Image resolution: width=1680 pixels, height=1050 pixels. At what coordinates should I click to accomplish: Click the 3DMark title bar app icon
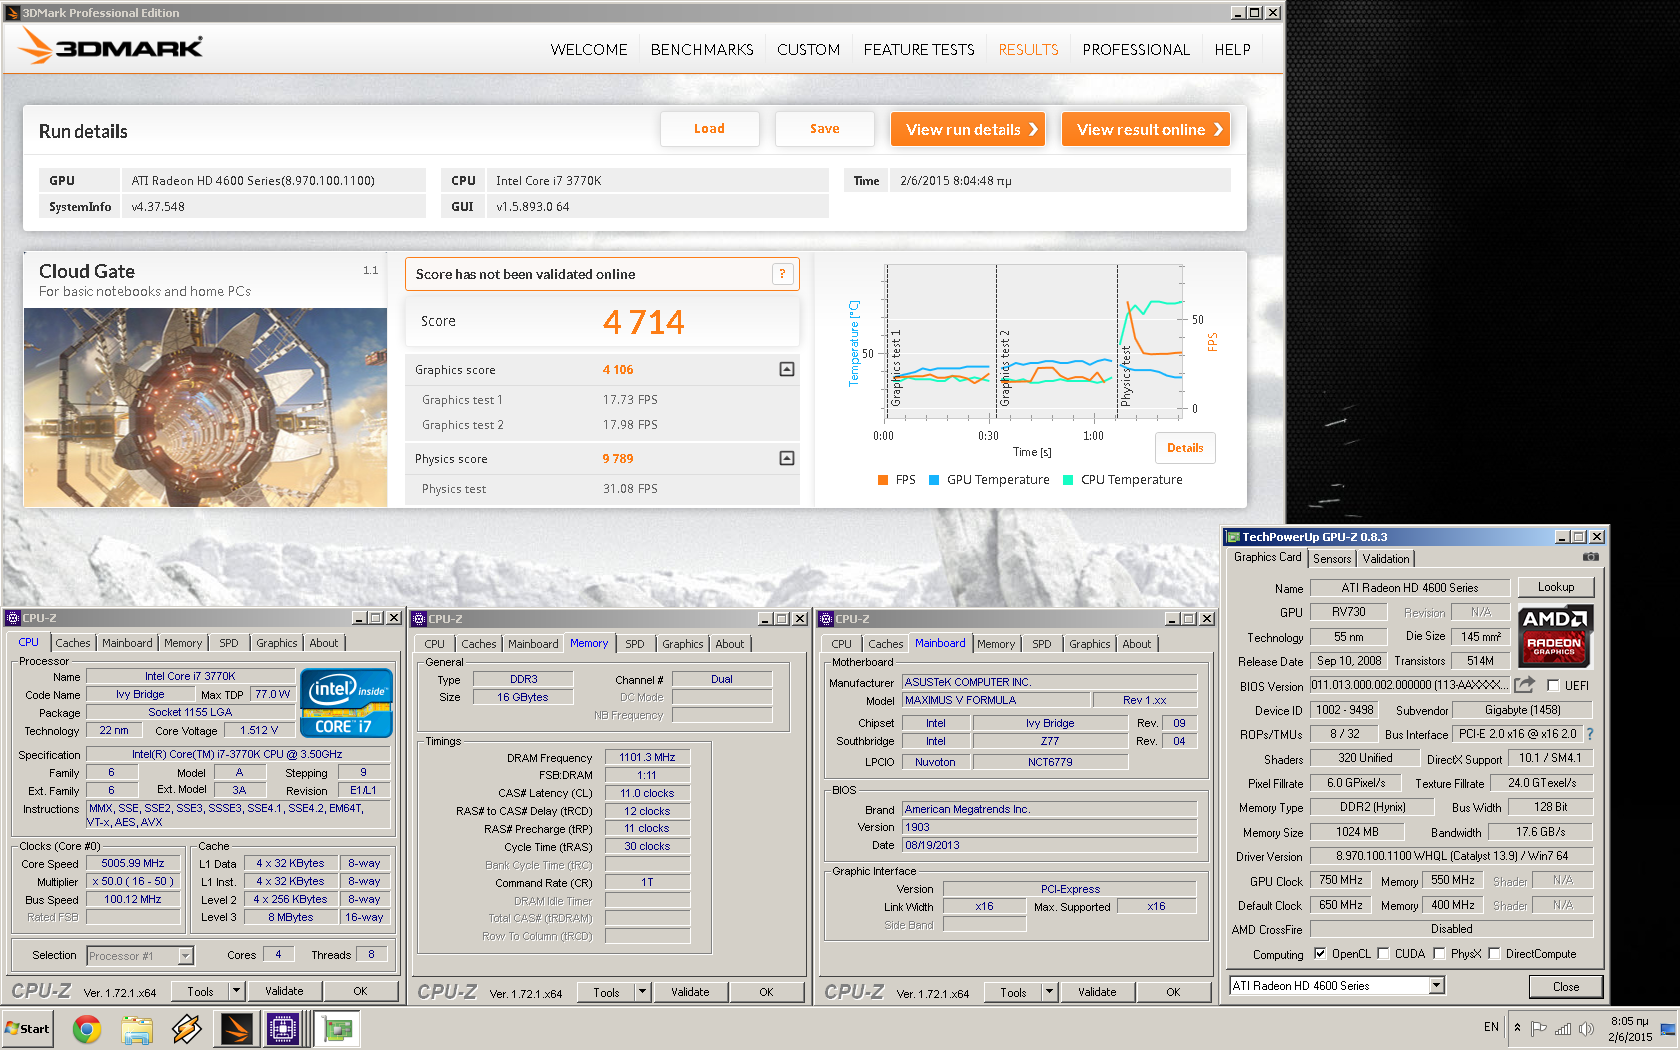[x=13, y=13]
